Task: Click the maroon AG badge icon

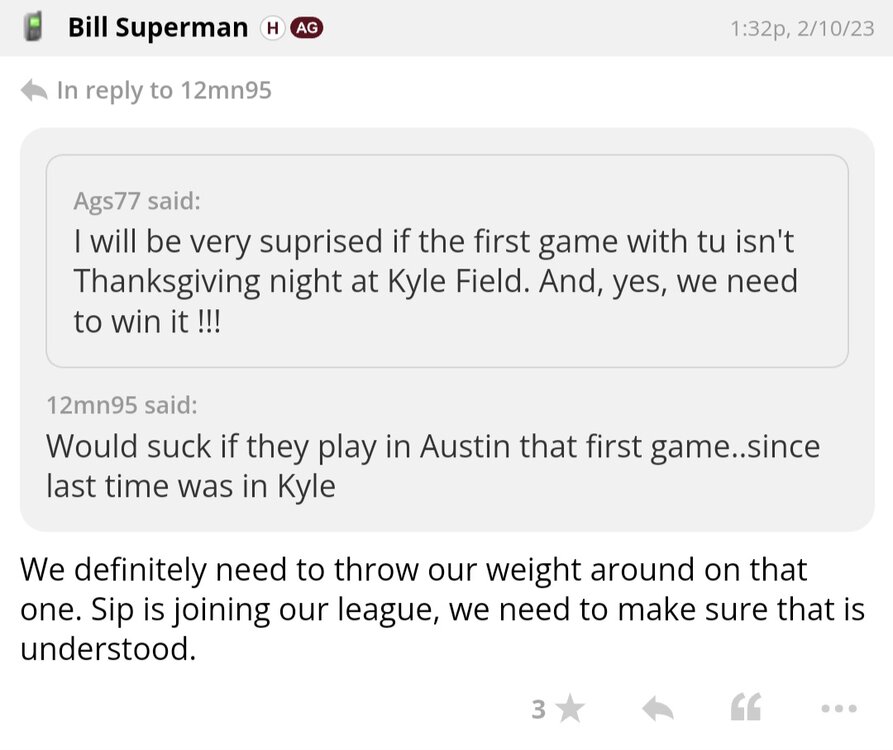Action: pyautogui.click(x=306, y=29)
